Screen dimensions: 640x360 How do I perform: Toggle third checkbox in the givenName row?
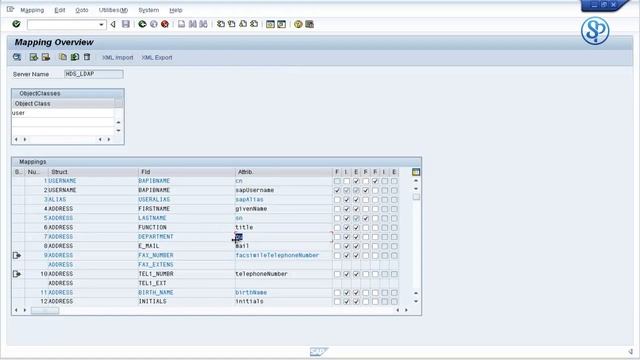coord(356,209)
